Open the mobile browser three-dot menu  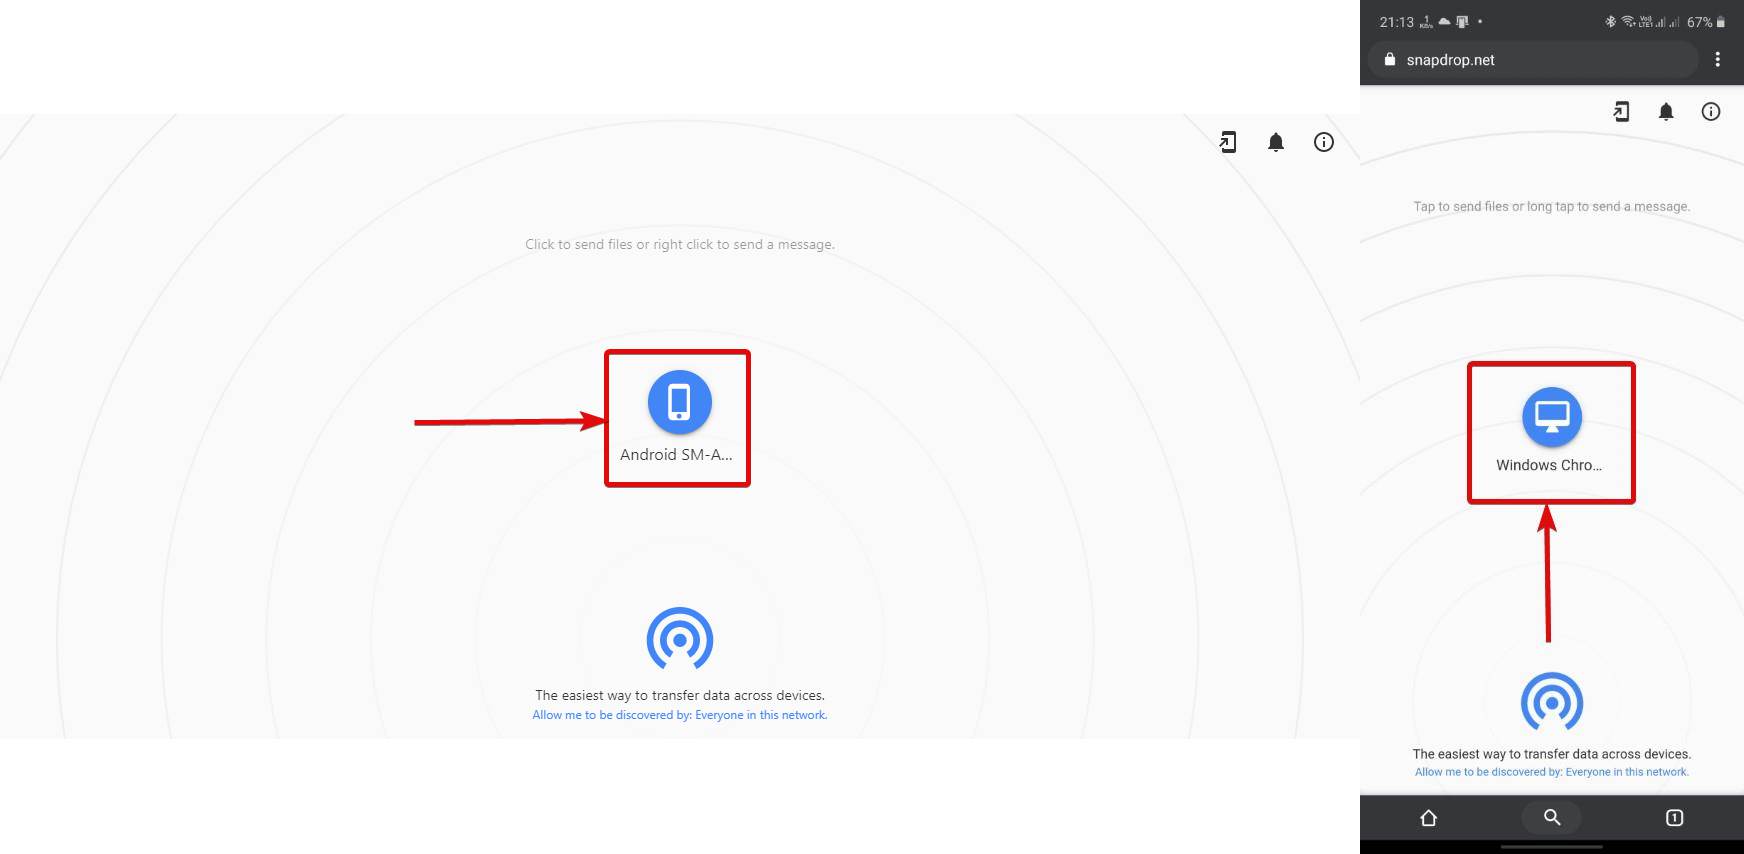tap(1718, 59)
